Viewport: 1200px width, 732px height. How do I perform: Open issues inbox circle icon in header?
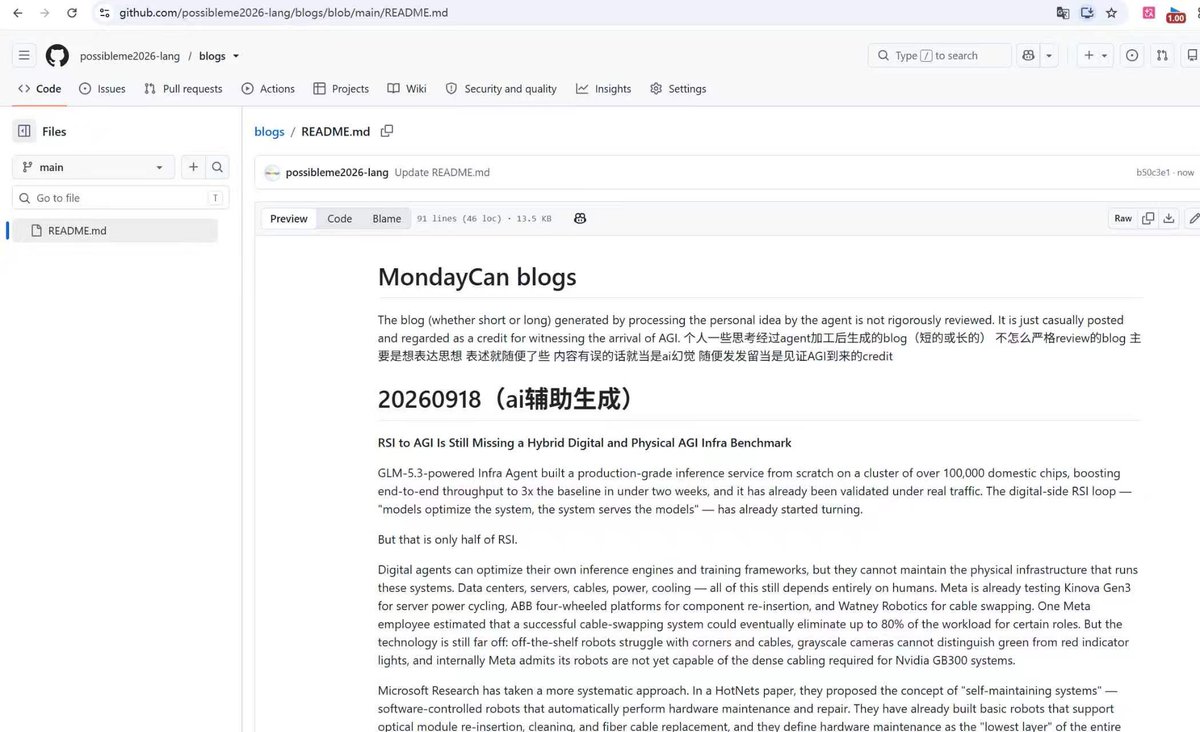1131,56
